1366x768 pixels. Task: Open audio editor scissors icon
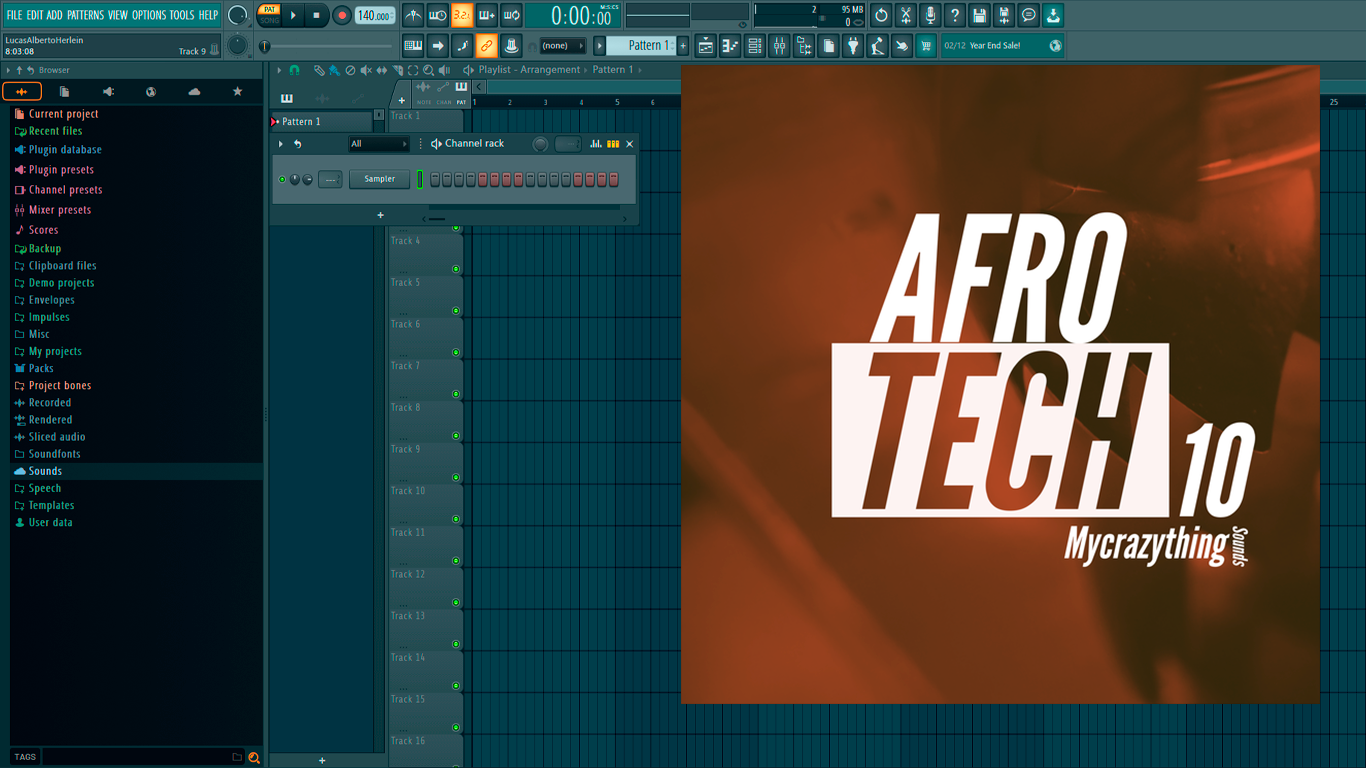click(x=906, y=15)
